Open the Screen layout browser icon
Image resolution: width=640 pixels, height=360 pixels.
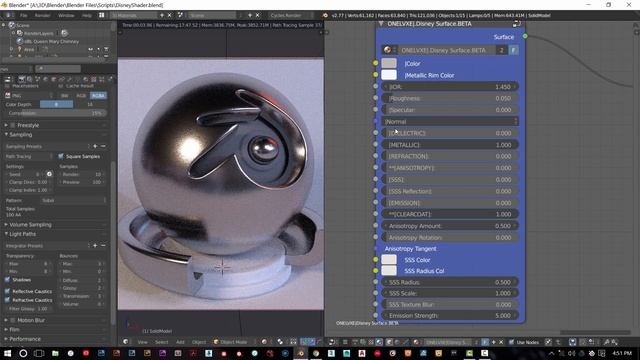click(102, 15)
